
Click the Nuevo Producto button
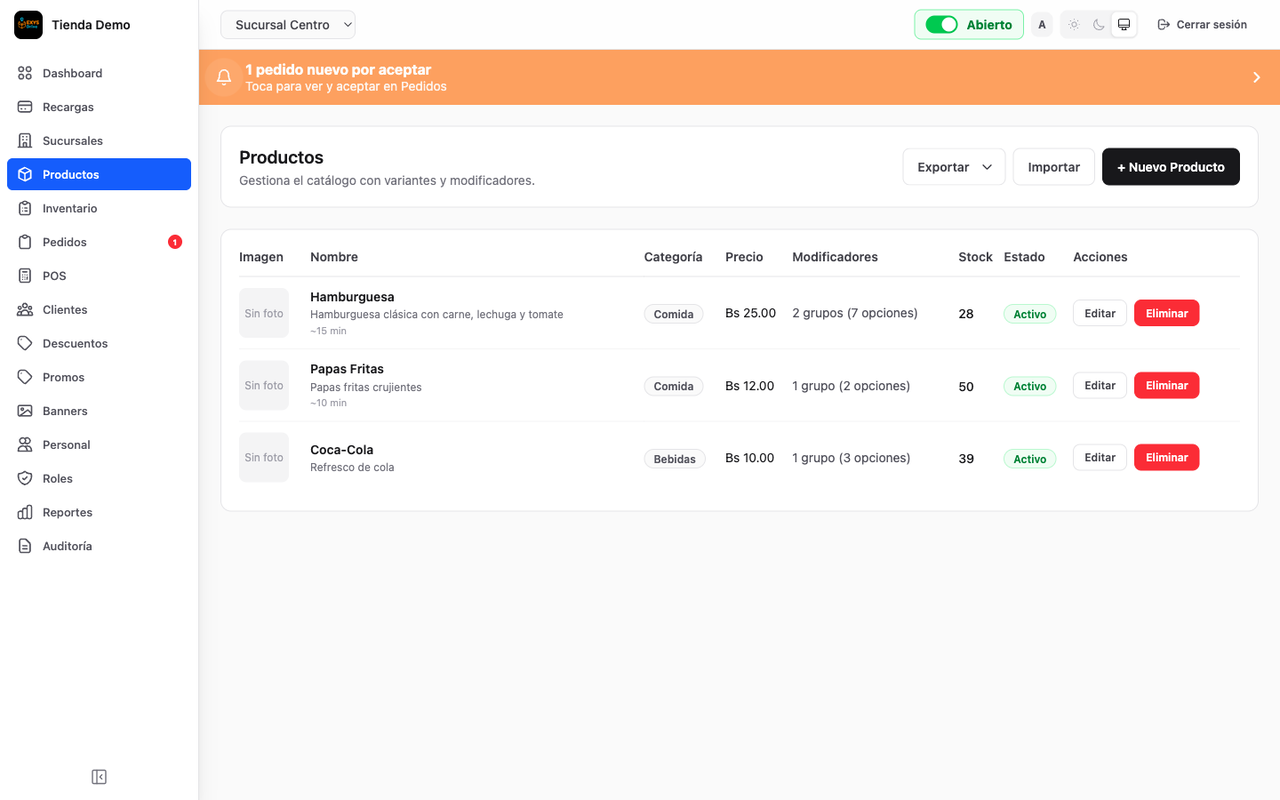point(1171,167)
